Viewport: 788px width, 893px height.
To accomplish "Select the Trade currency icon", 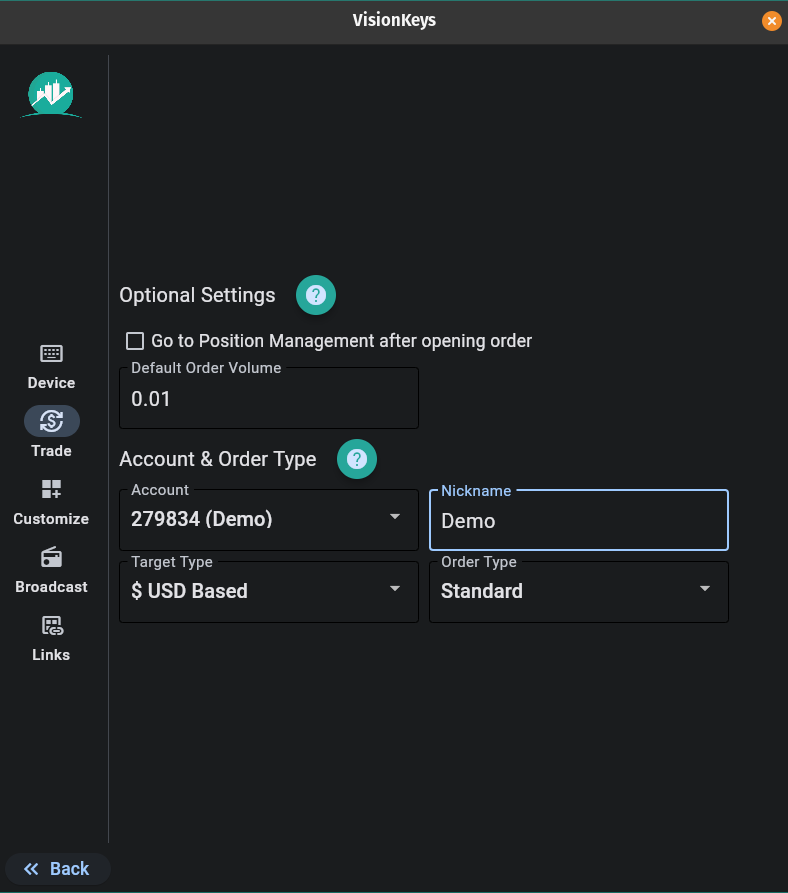I will pos(51,421).
